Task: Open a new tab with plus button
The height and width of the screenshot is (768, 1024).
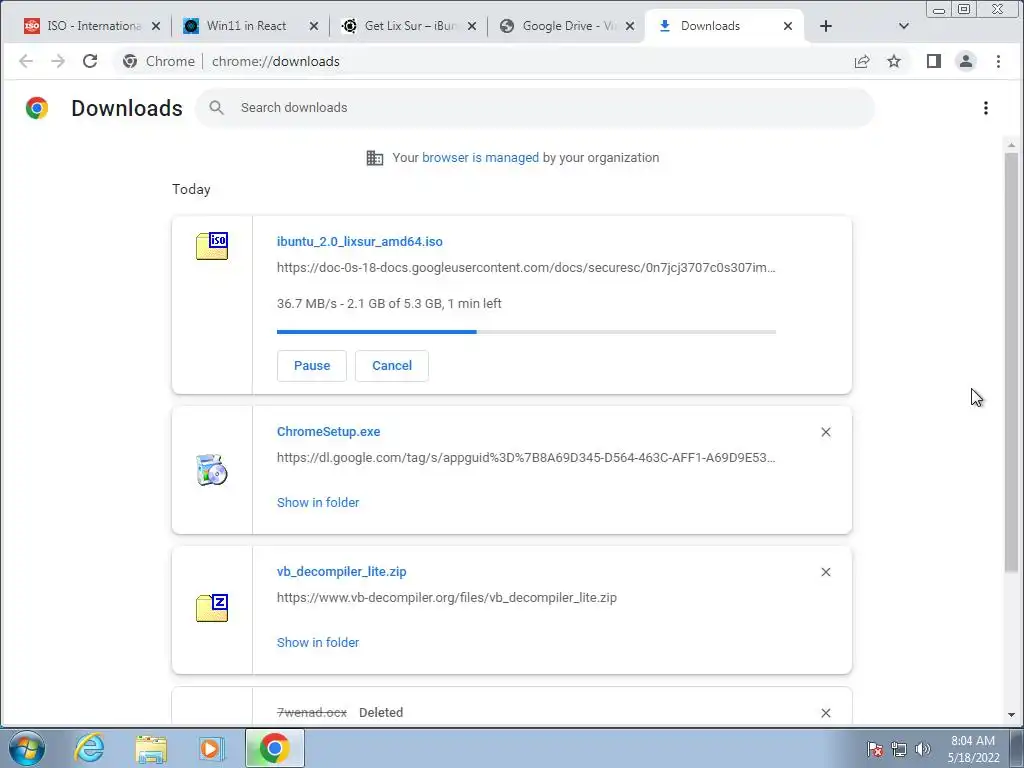Action: [825, 26]
